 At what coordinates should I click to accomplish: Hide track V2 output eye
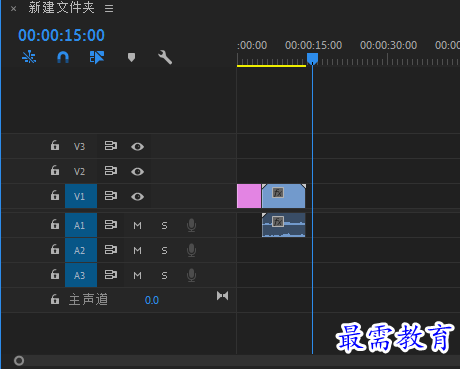pyautogui.click(x=137, y=171)
